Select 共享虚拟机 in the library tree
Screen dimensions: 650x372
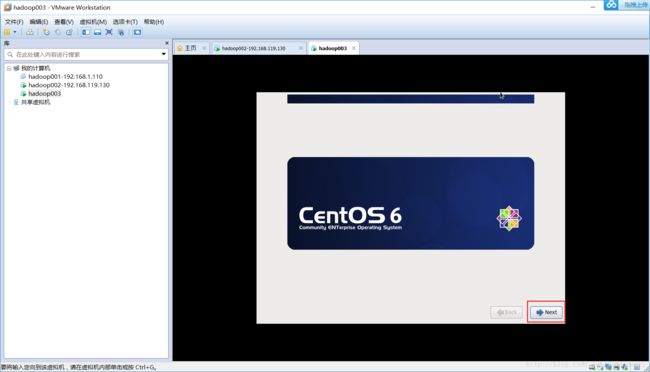(35, 102)
